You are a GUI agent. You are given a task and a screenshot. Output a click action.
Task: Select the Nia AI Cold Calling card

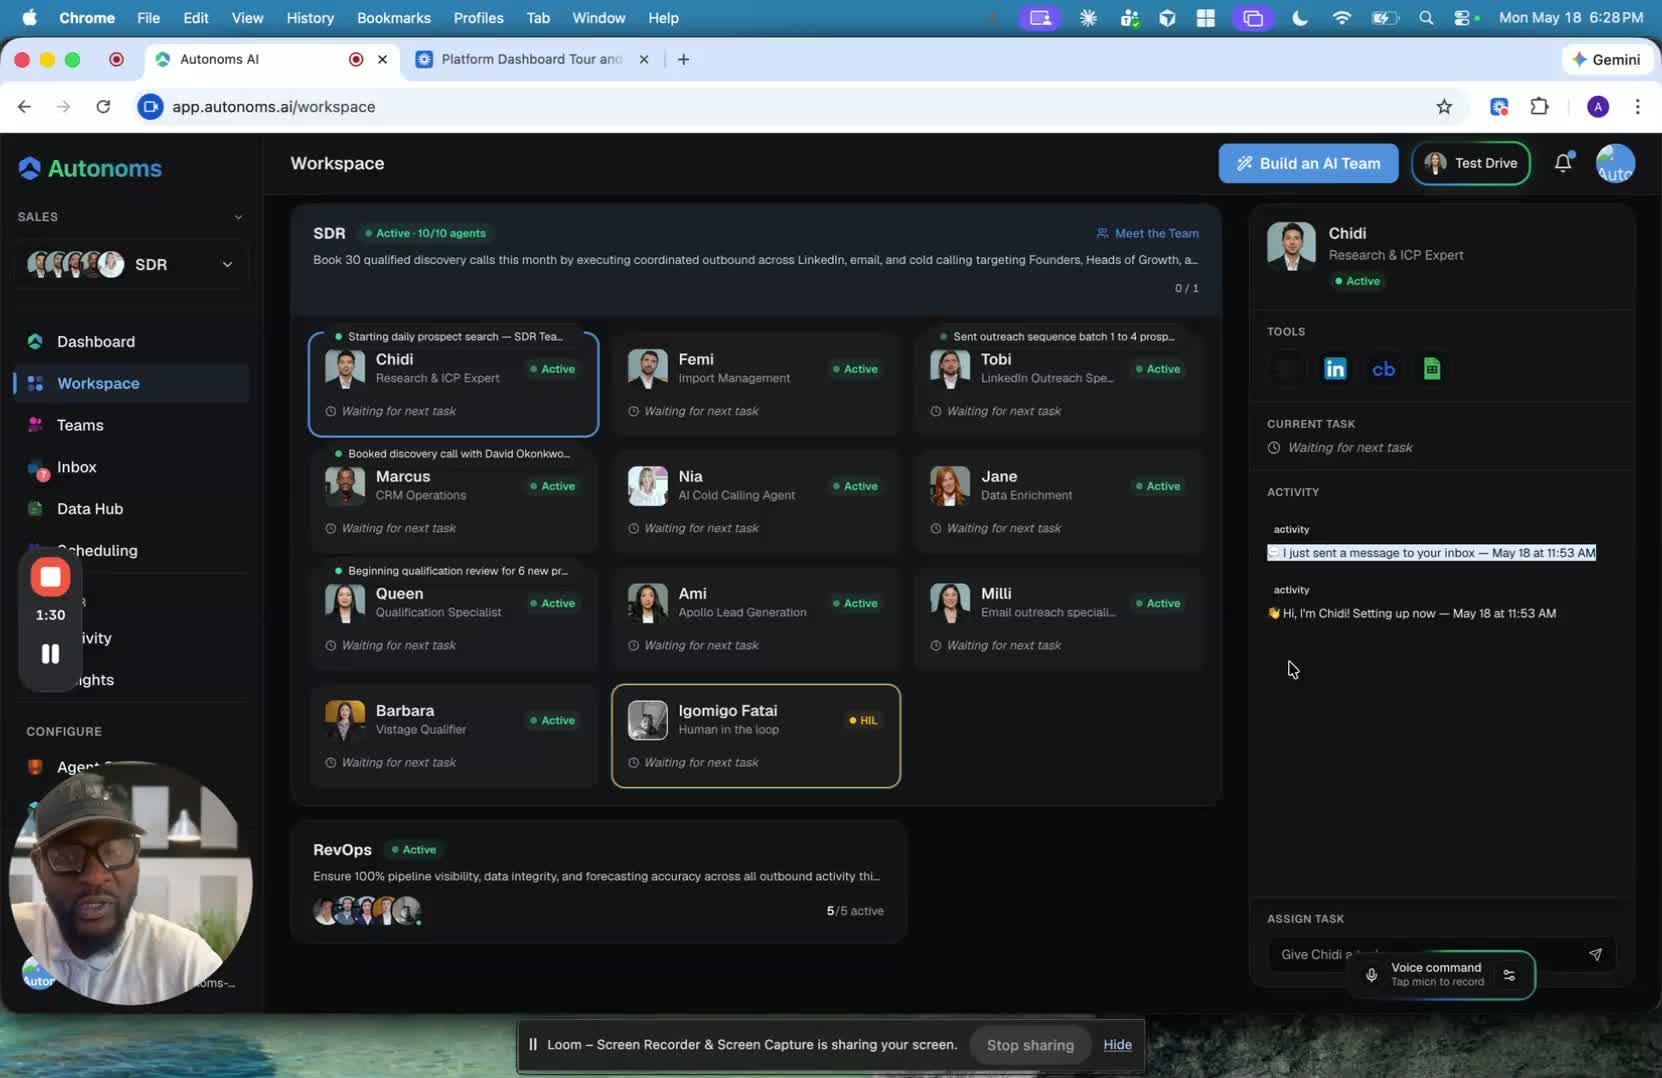click(x=756, y=501)
